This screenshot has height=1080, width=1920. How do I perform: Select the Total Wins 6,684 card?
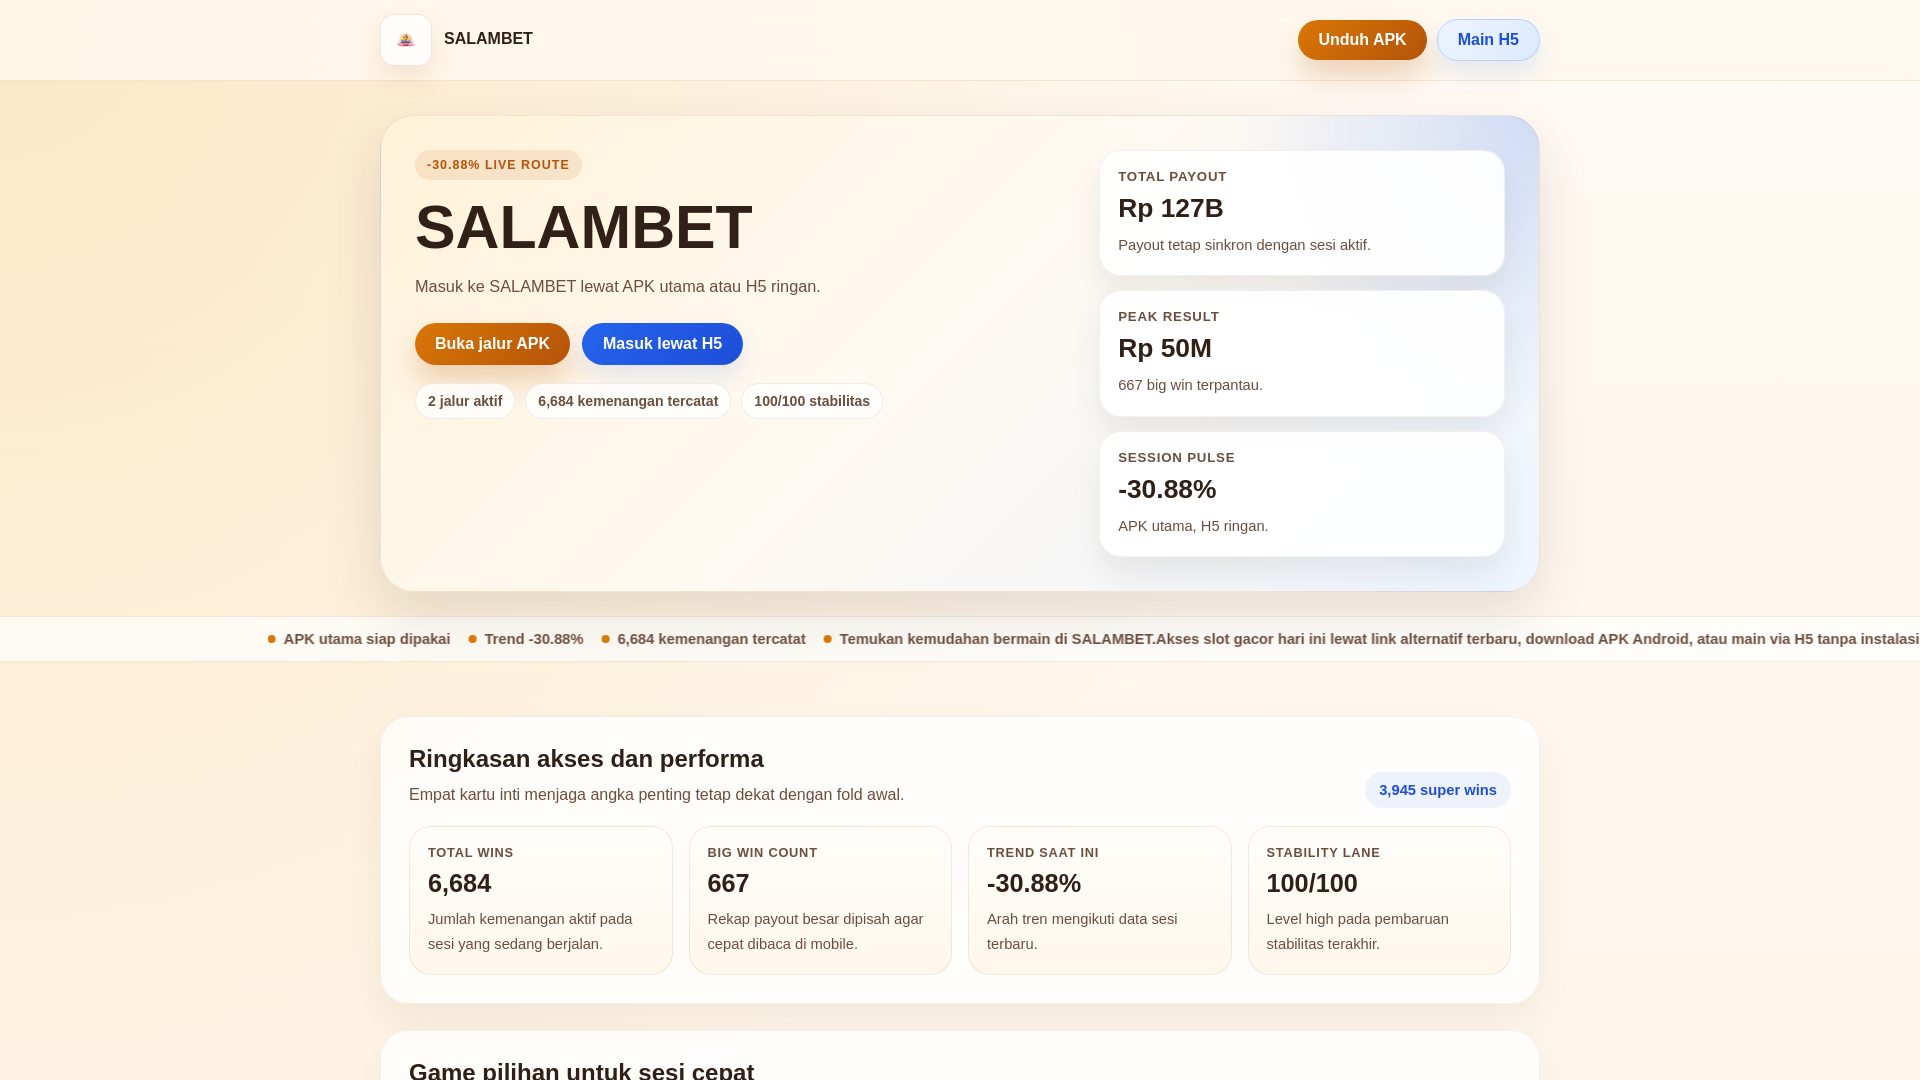point(540,900)
